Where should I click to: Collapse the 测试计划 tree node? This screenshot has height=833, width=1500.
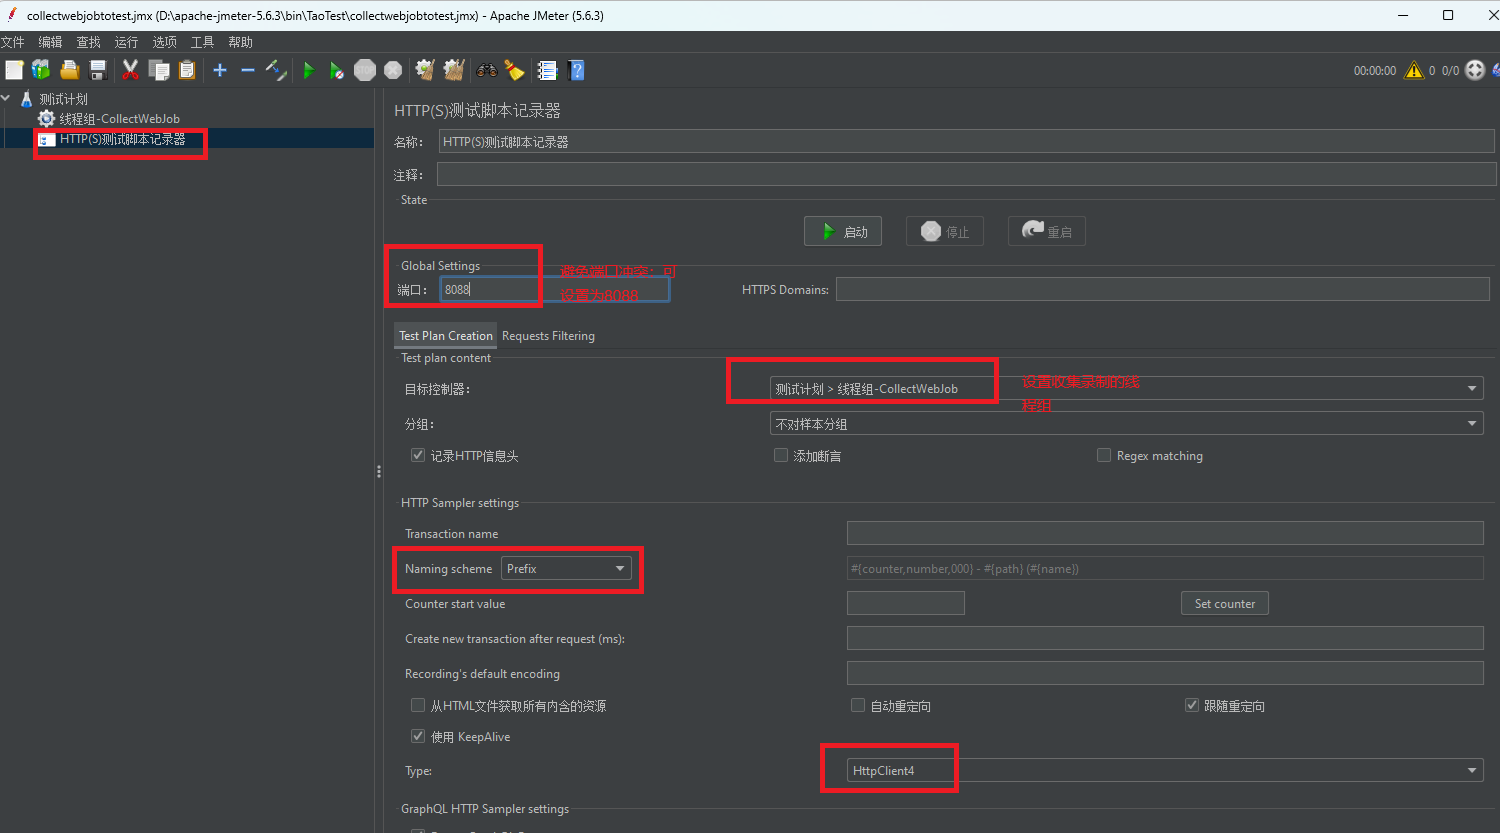coord(7,98)
